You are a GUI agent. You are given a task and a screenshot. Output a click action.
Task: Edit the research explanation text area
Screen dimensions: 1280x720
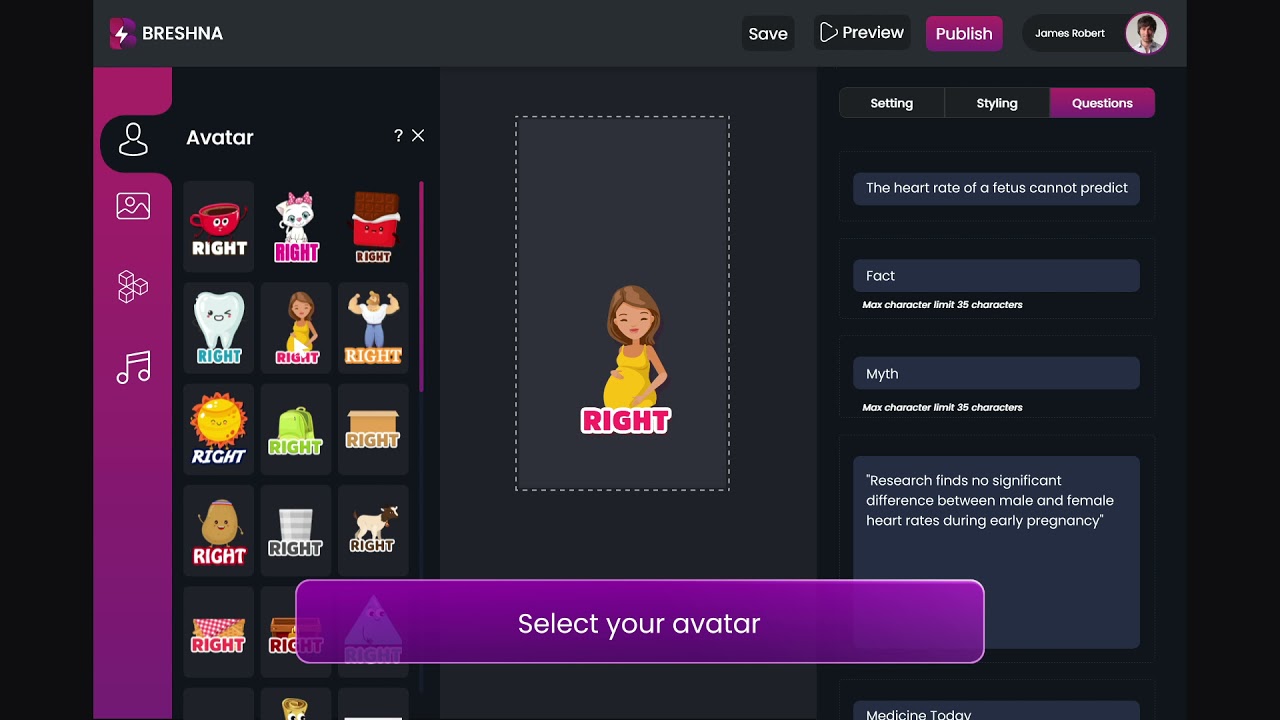996,552
